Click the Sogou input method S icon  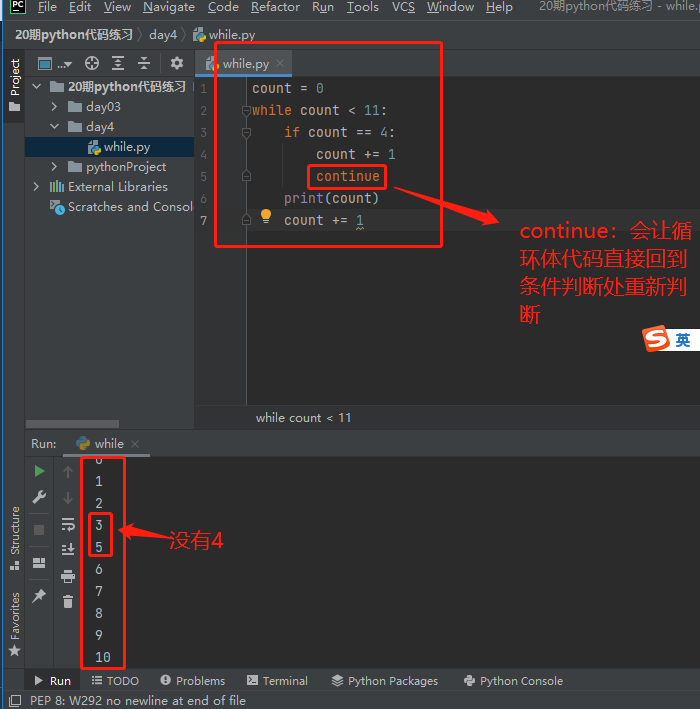(656, 338)
